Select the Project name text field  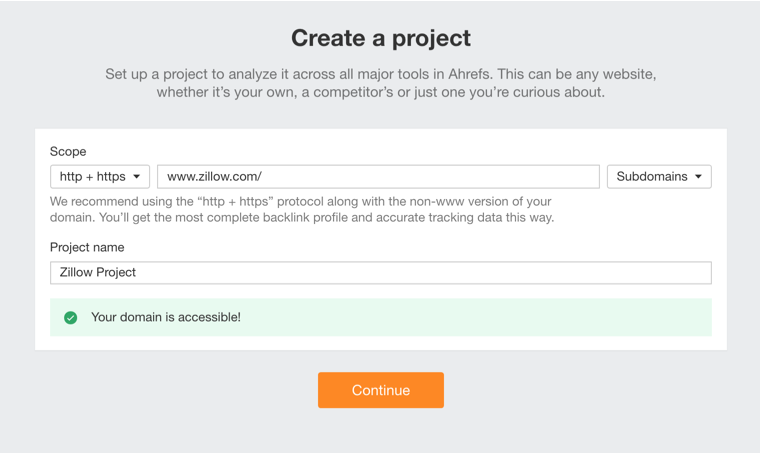(x=380, y=273)
